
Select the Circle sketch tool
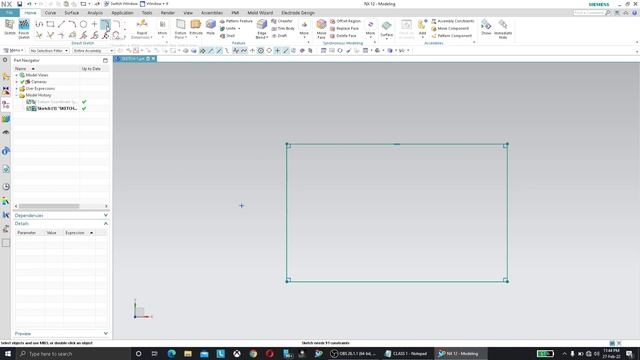[x=83, y=24]
